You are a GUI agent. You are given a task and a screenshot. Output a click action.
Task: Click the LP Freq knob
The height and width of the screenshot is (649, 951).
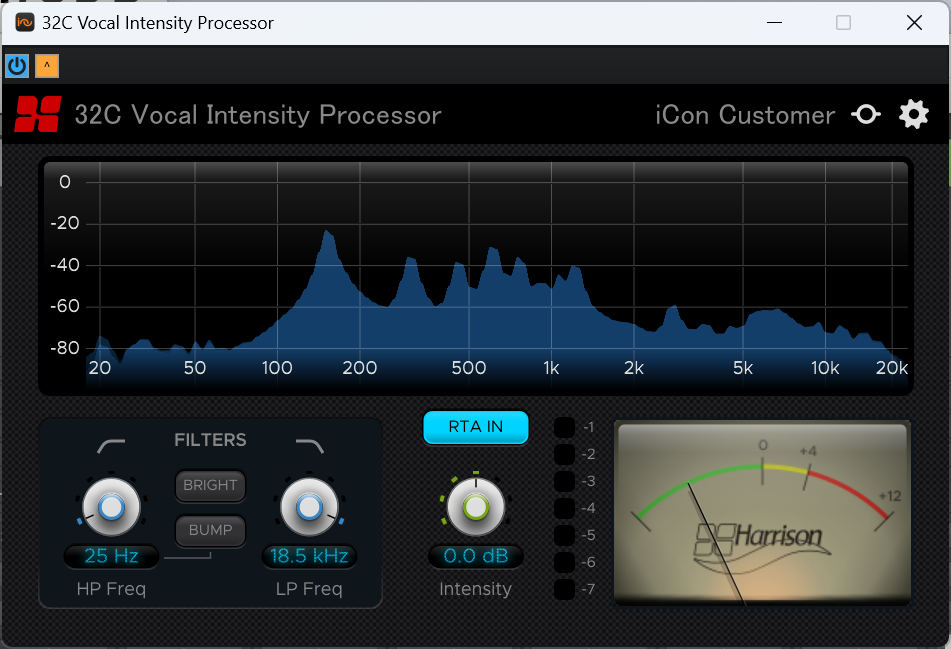(x=309, y=506)
